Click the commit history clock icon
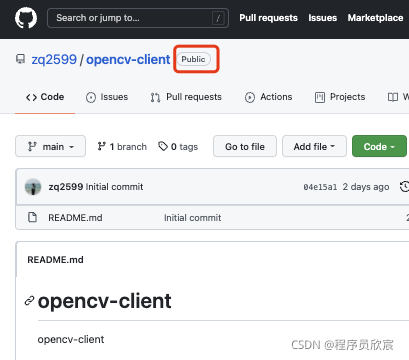The height and width of the screenshot is (360, 409). (404, 186)
